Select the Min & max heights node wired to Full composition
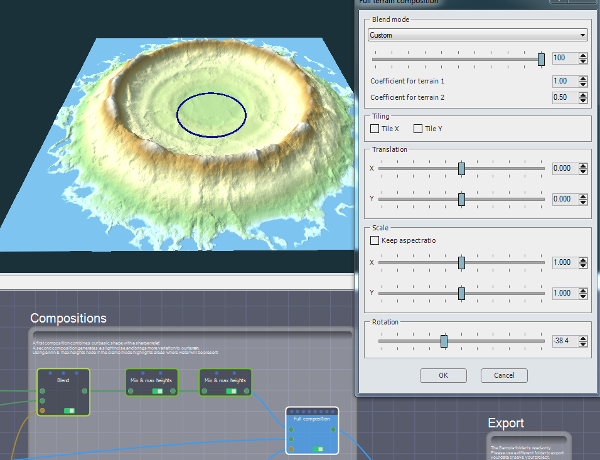 point(225,380)
